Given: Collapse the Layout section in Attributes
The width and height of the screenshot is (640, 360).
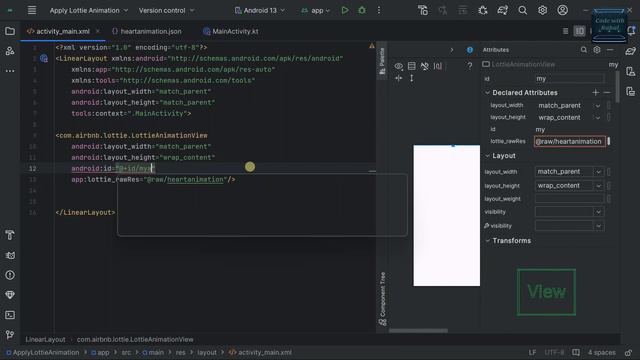Looking at the screenshot, I should coord(487,156).
